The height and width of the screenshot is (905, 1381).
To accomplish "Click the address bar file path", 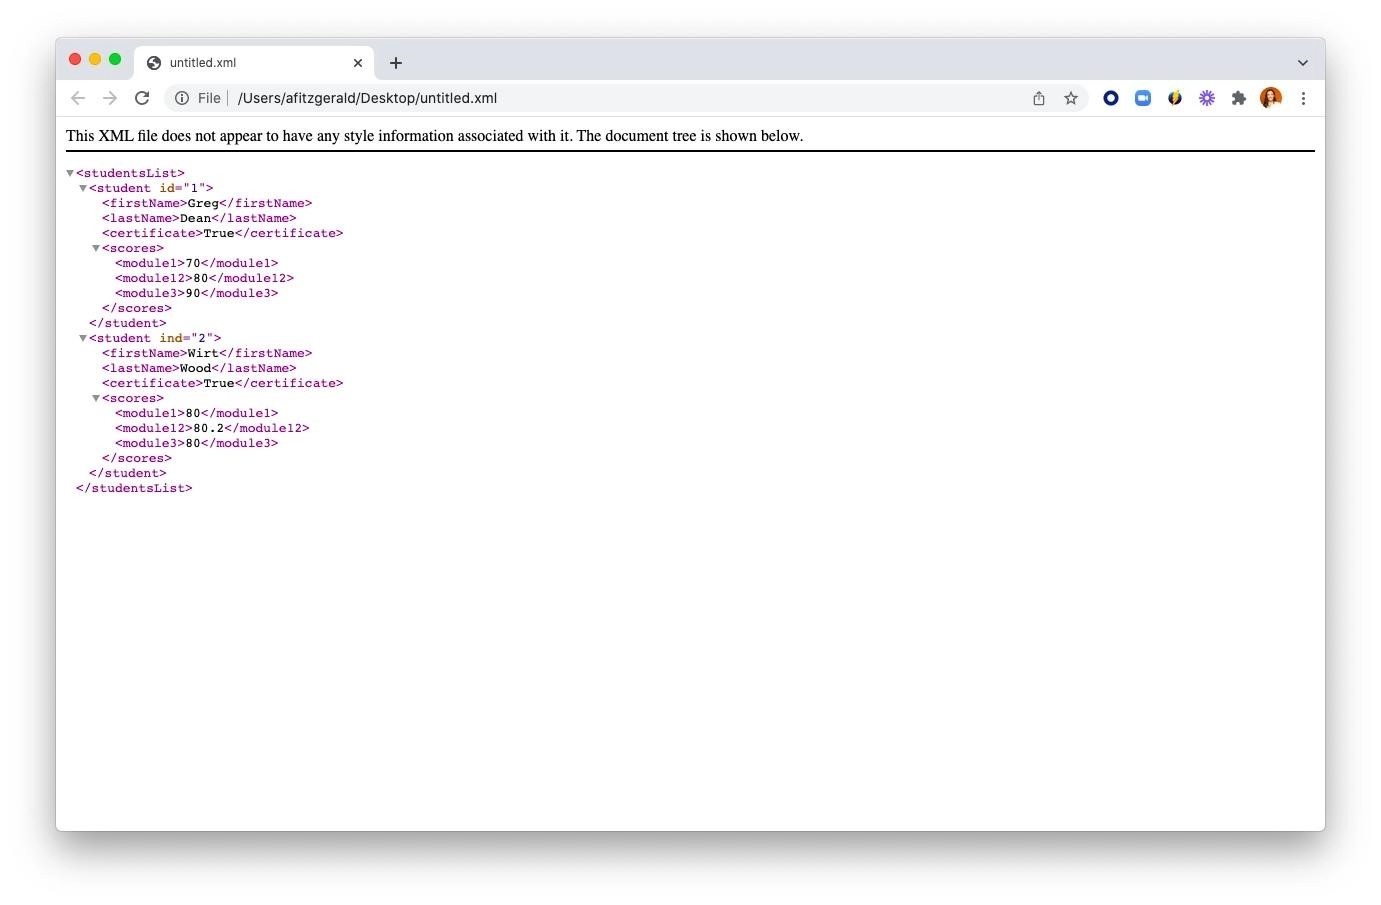I will click(367, 98).
